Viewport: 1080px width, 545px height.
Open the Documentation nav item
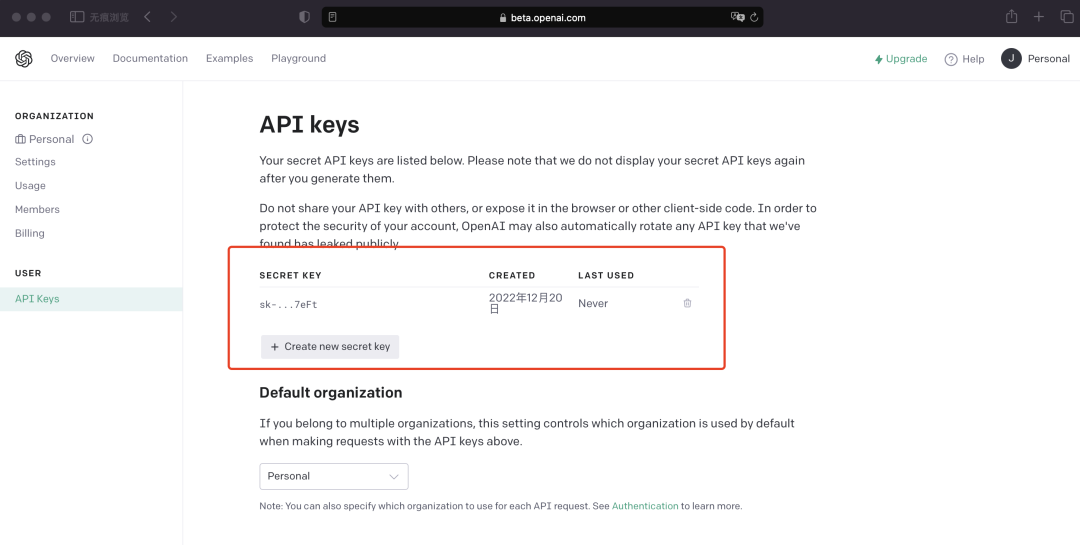point(150,59)
